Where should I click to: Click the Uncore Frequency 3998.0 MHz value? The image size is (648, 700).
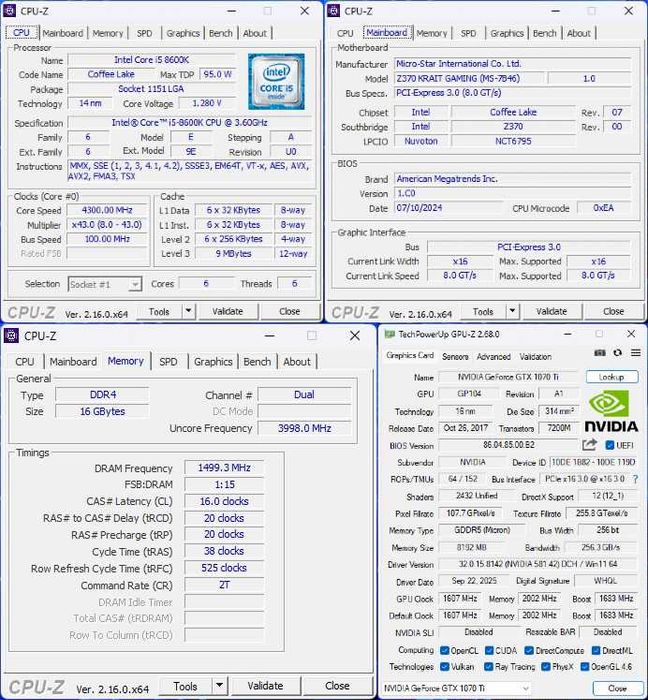click(304, 428)
